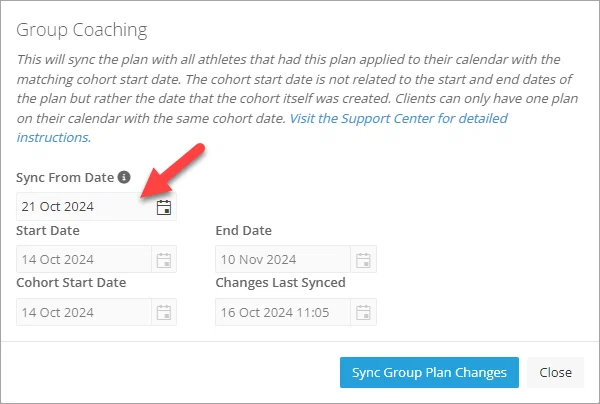Open the Visit the Support Center link

[x=262, y=128]
